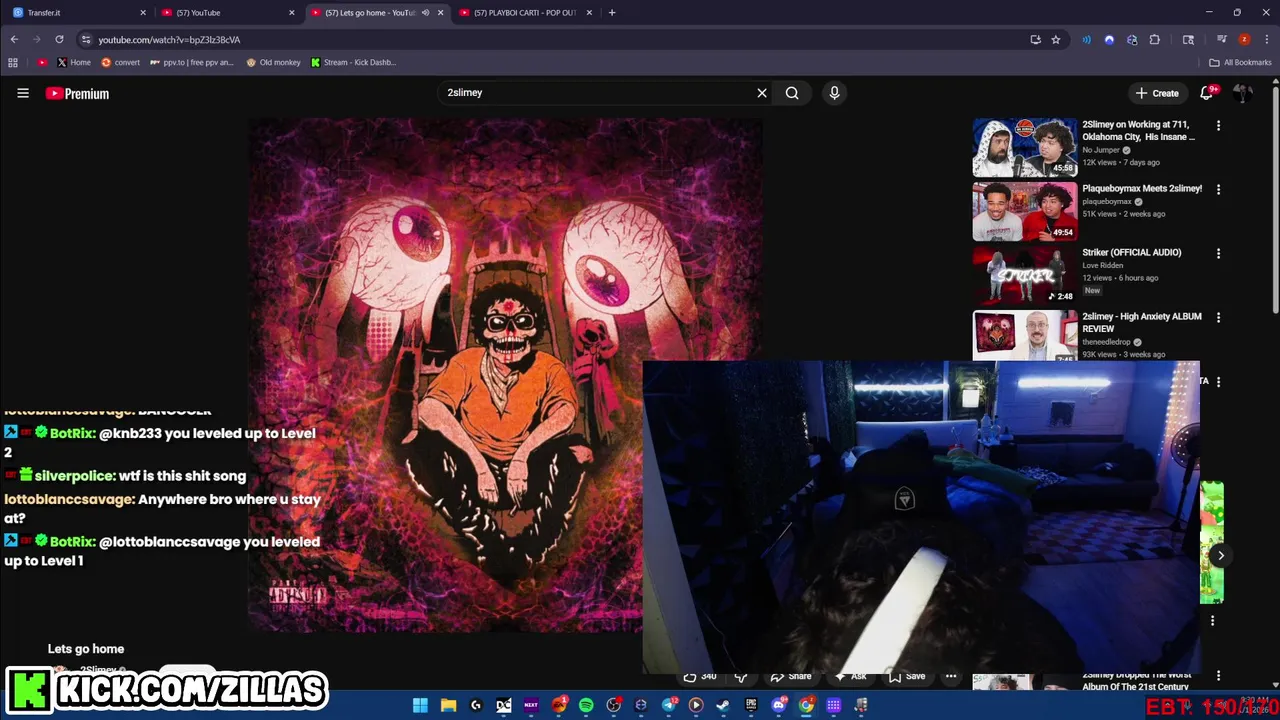1280x720 pixels.
Task: Bookmark this page with the star icon
Action: pos(1056,40)
